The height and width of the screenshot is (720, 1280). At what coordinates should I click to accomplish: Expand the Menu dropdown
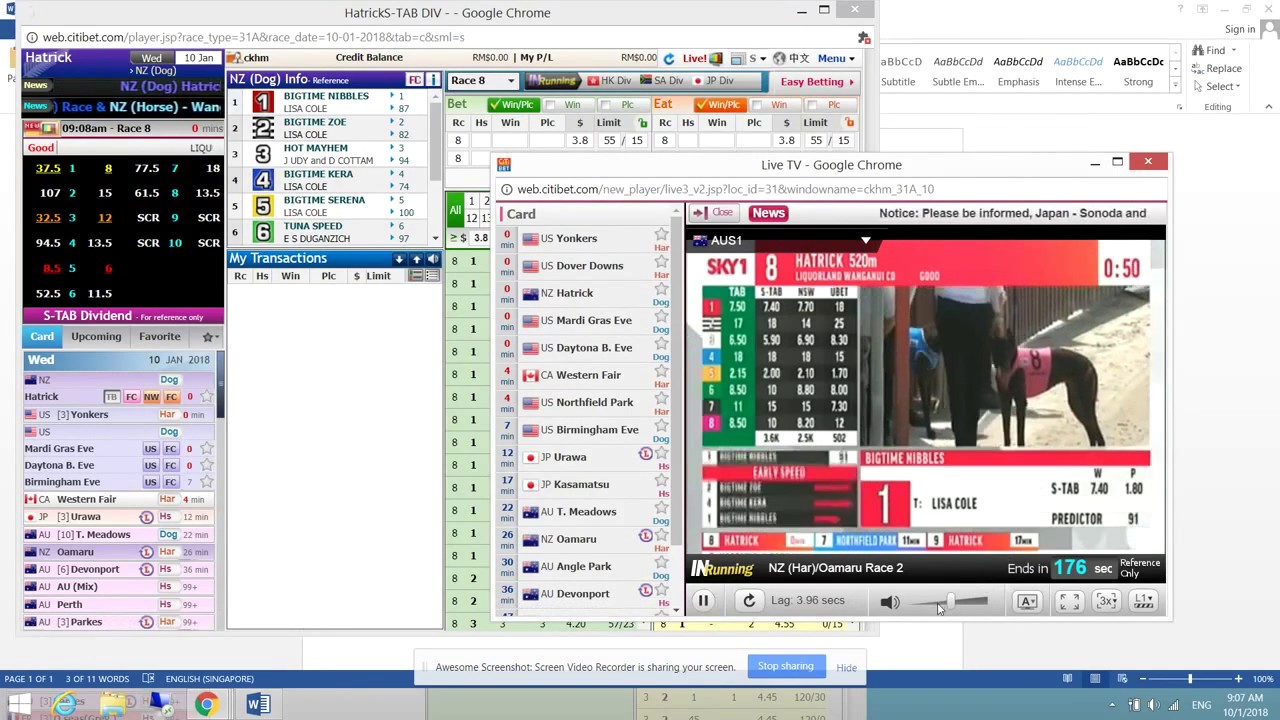pyautogui.click(x=838, y=58)
